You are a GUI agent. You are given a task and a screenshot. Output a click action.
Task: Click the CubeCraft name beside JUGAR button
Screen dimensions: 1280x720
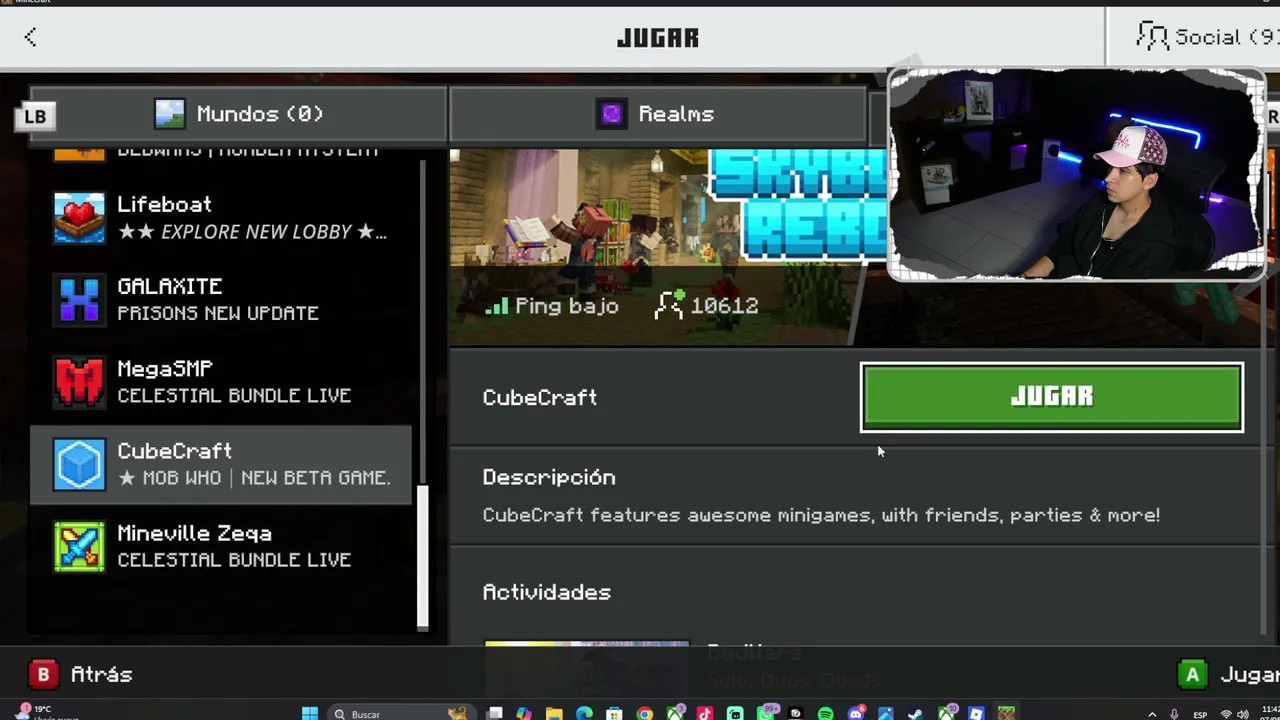[540, 398]
